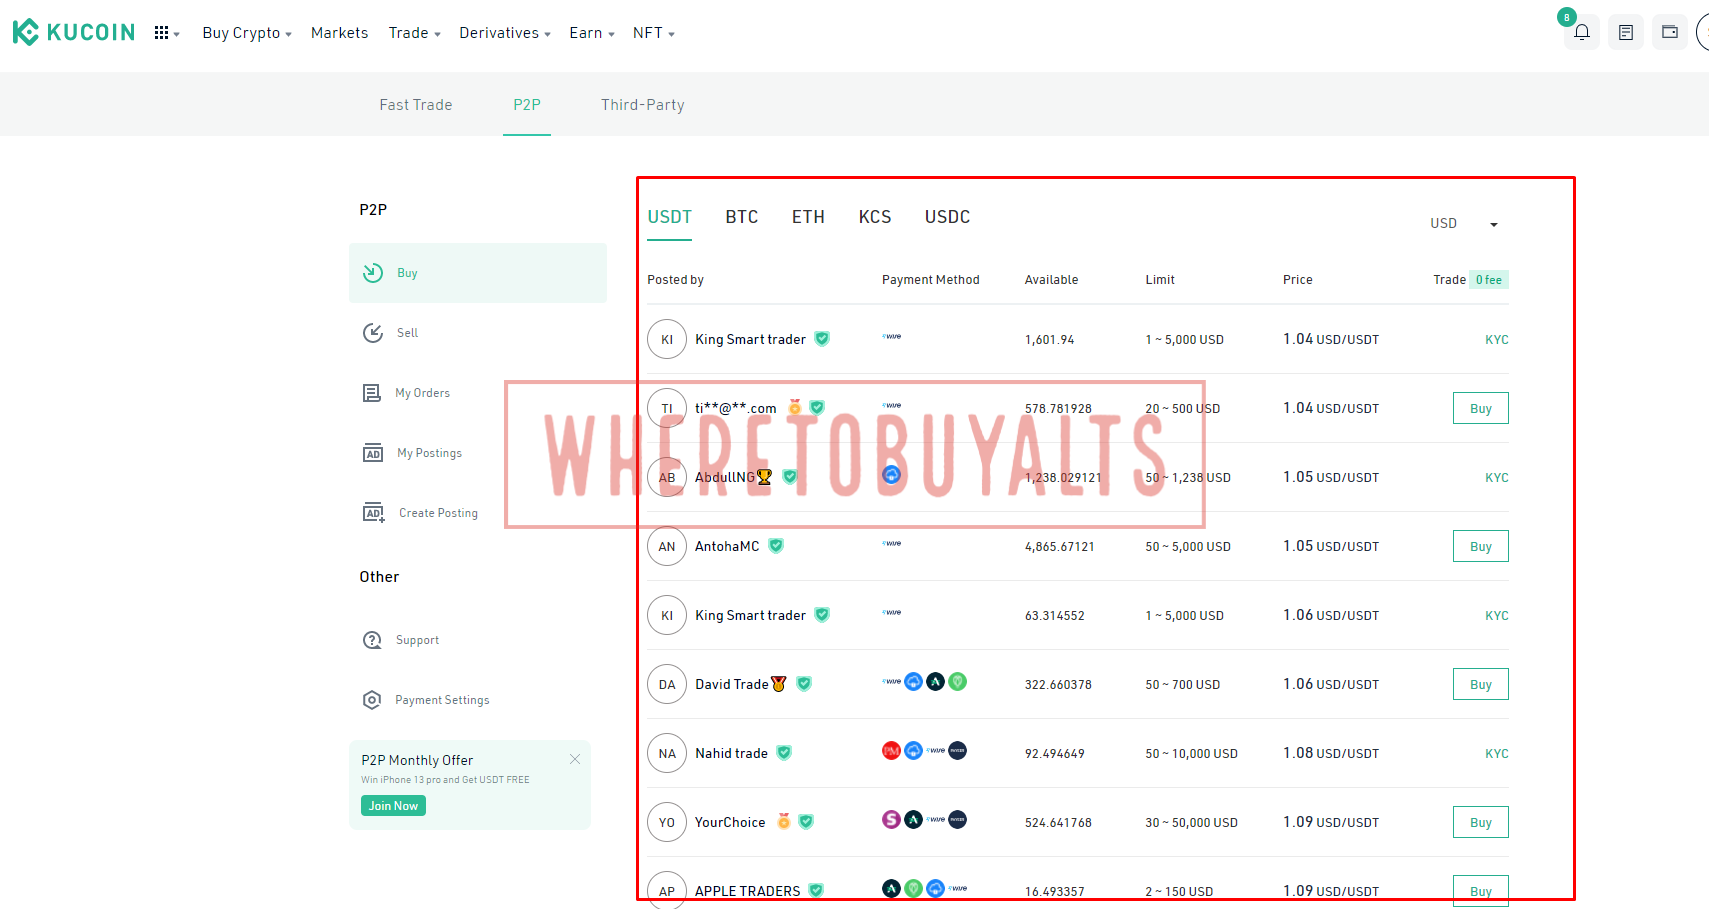Select the KCS coin tab
Viewport: 1709px width, 909px height.
875,217
